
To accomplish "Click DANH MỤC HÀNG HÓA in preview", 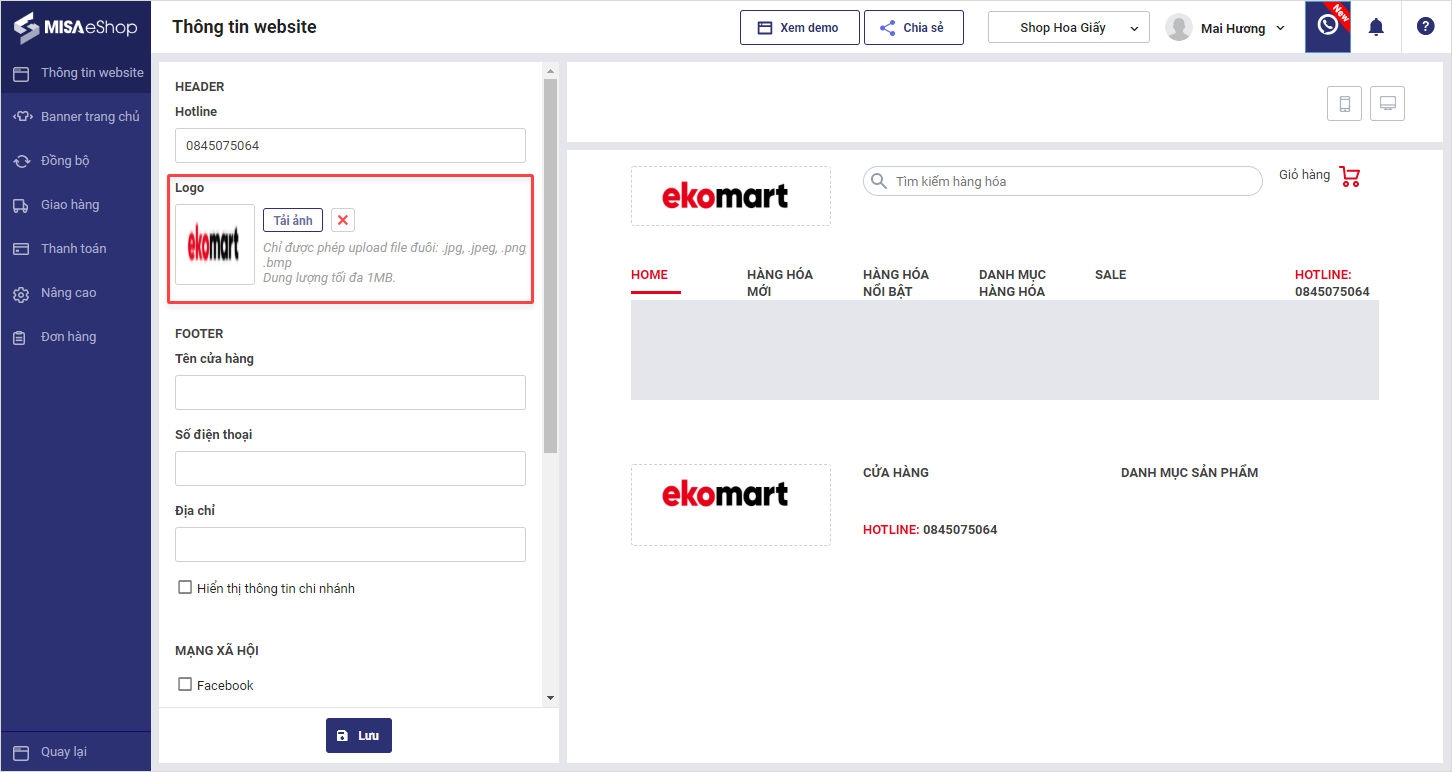I will click(x=1012, y=283).
